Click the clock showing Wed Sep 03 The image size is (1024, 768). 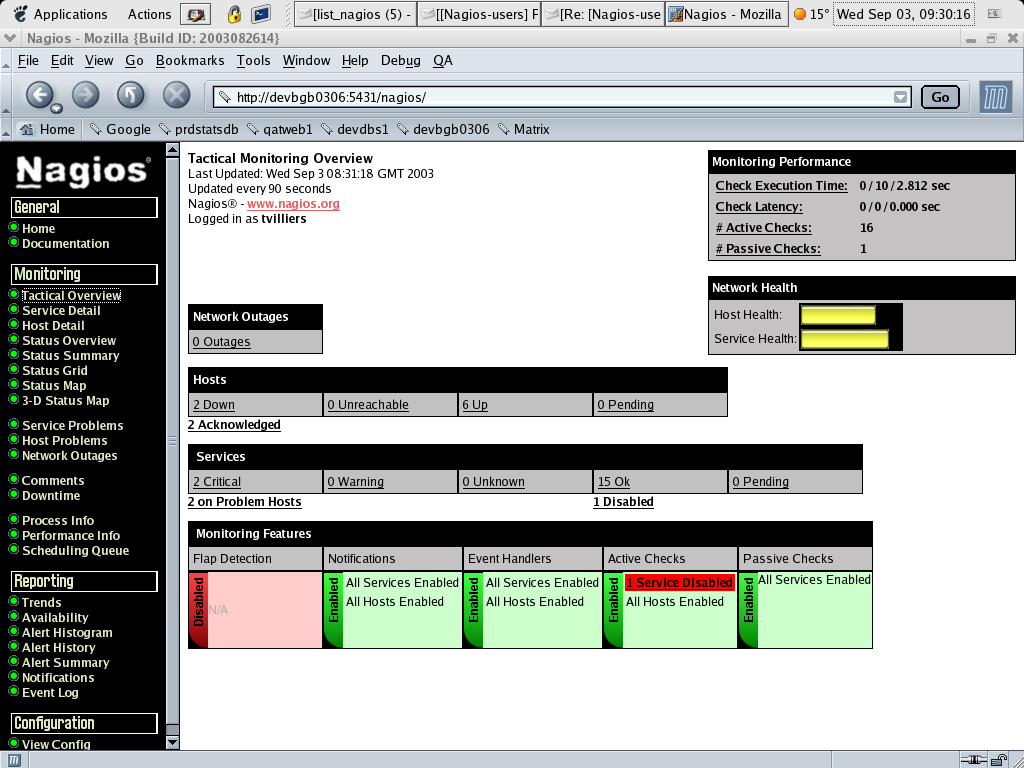pos(904,14)
